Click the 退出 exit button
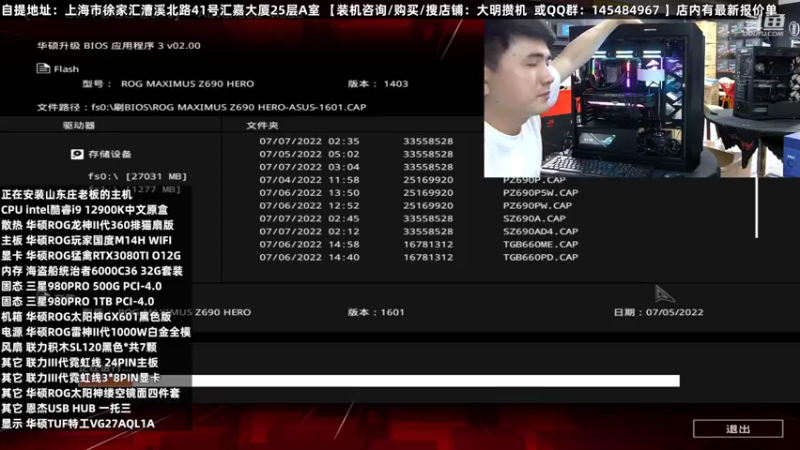Viewport: 800px width, 450px height. 738,429
